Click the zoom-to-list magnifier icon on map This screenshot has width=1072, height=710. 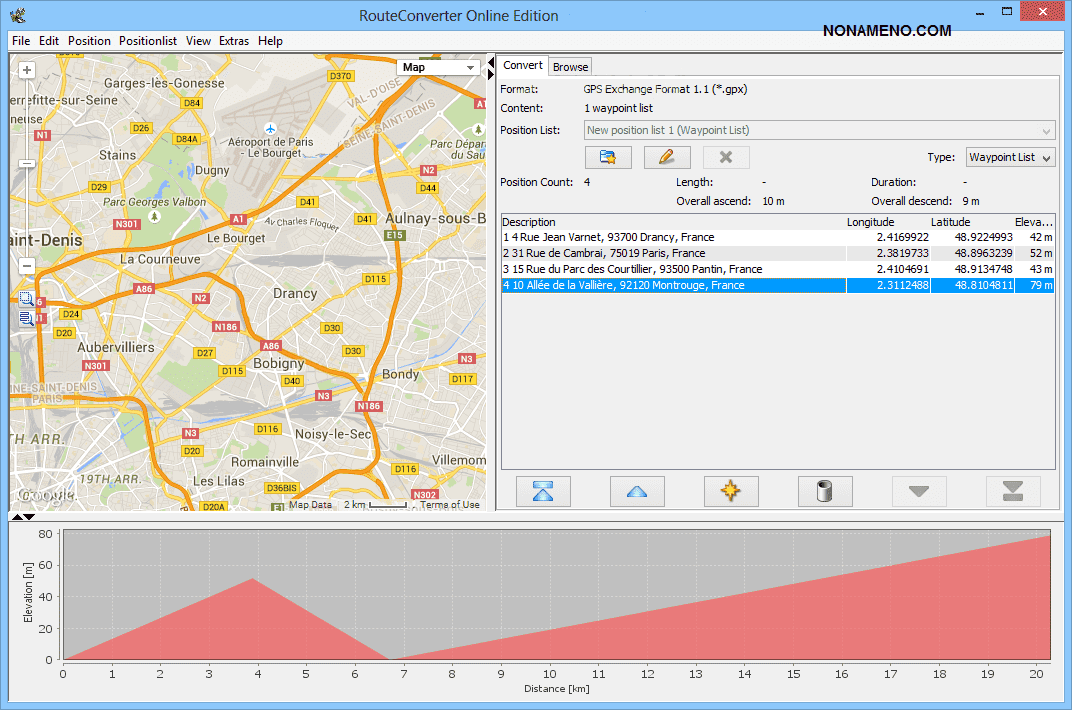click(26, 319)
